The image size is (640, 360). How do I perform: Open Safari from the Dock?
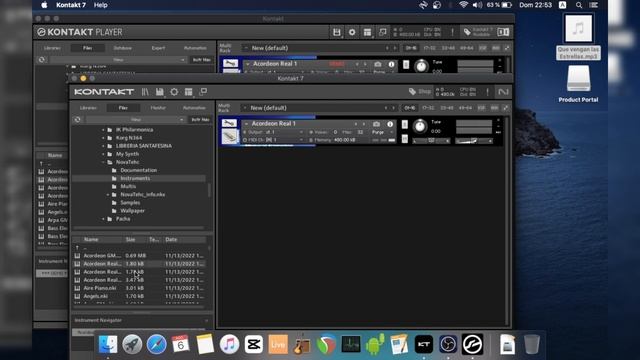coord(156,344)
